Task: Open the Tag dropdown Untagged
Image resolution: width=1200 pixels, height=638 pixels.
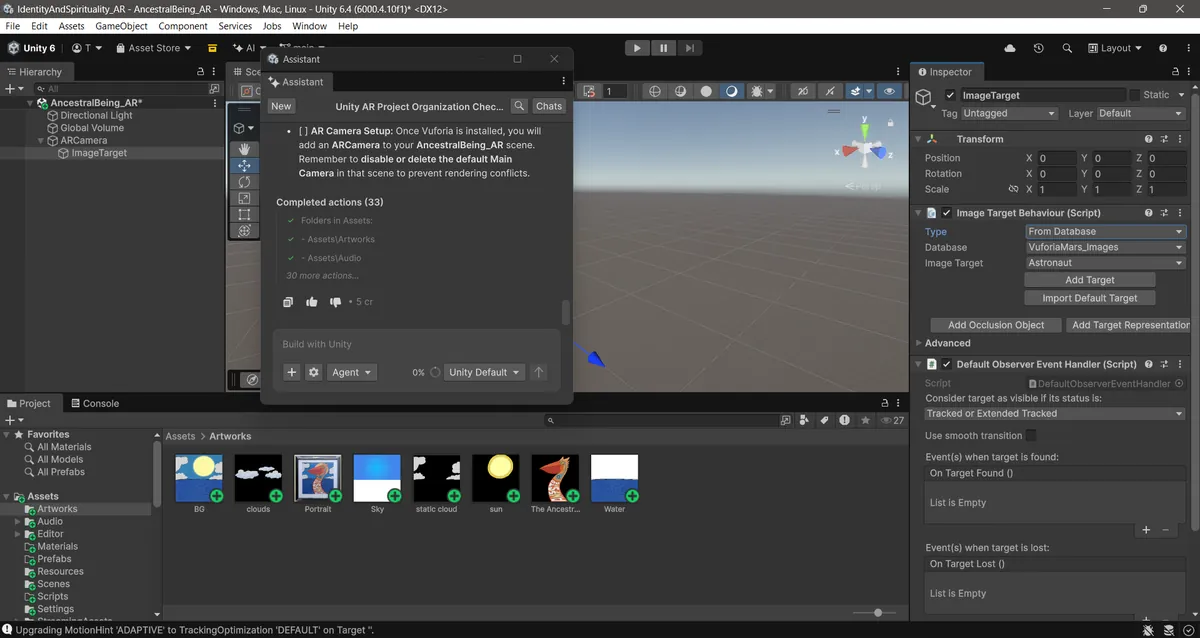Action: [1009, 114]
